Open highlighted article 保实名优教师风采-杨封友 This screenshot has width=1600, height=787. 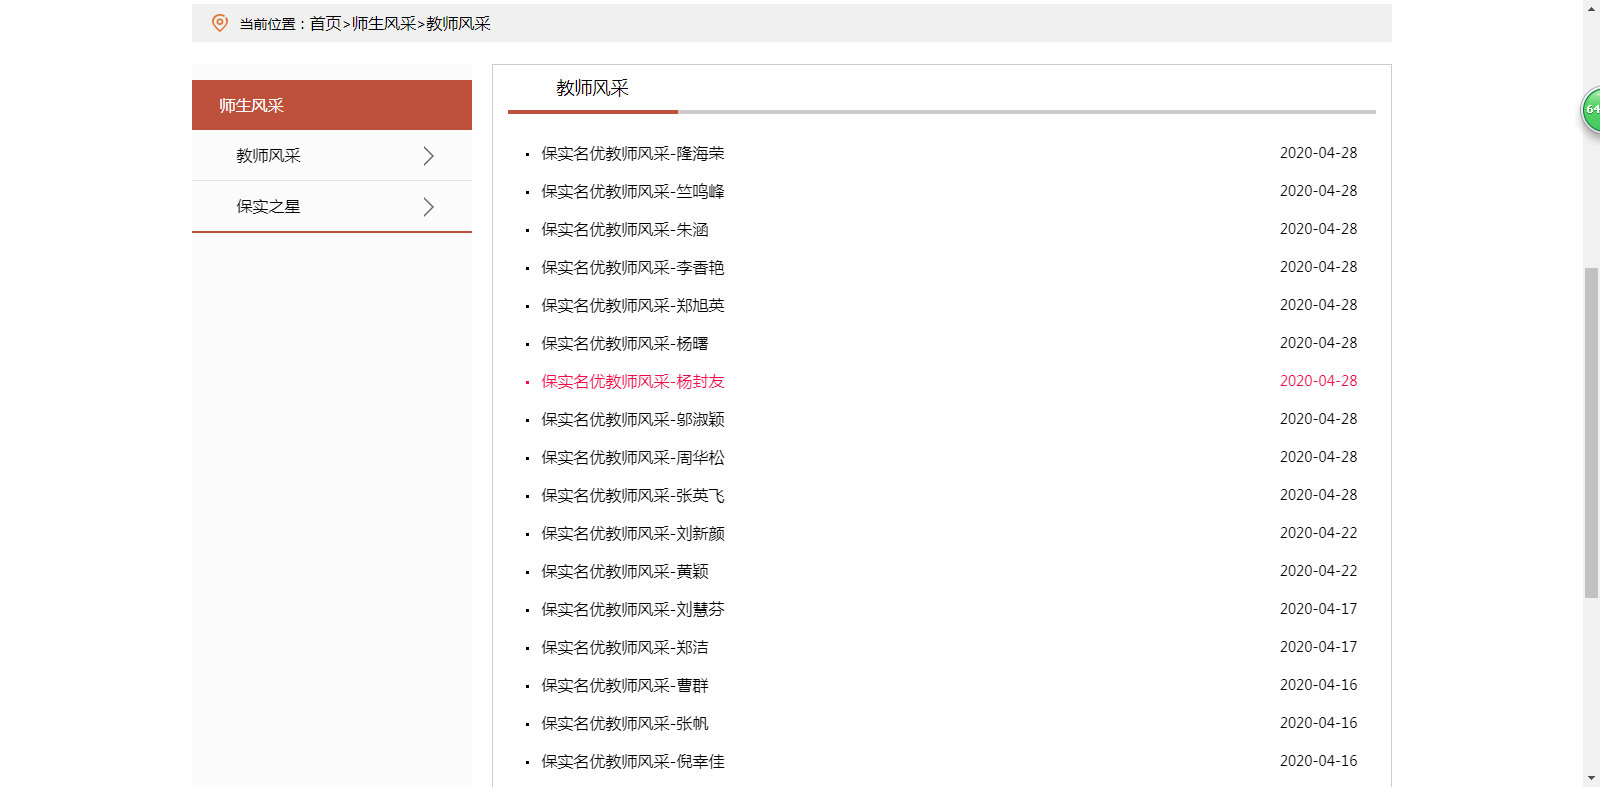tap(633, 382)
